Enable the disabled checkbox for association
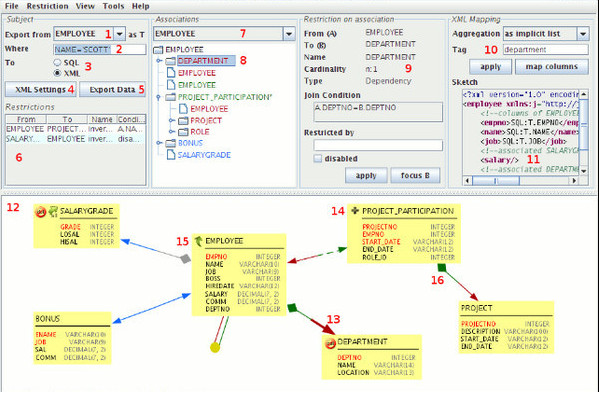599x395 pixels. pyautogui.click(x=317, y=159)
